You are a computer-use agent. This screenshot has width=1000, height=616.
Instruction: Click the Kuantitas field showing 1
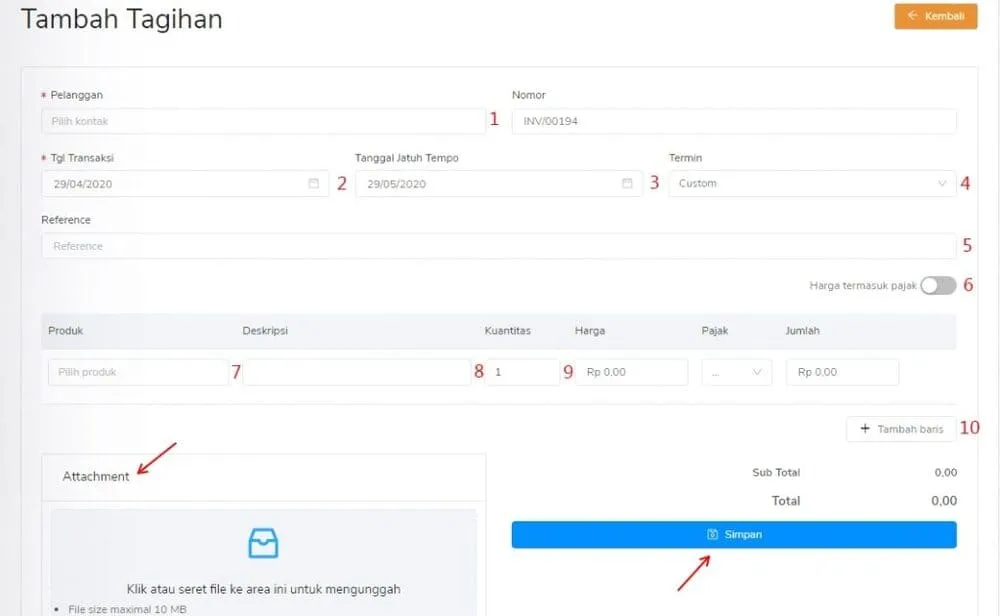tap(525, 371)
